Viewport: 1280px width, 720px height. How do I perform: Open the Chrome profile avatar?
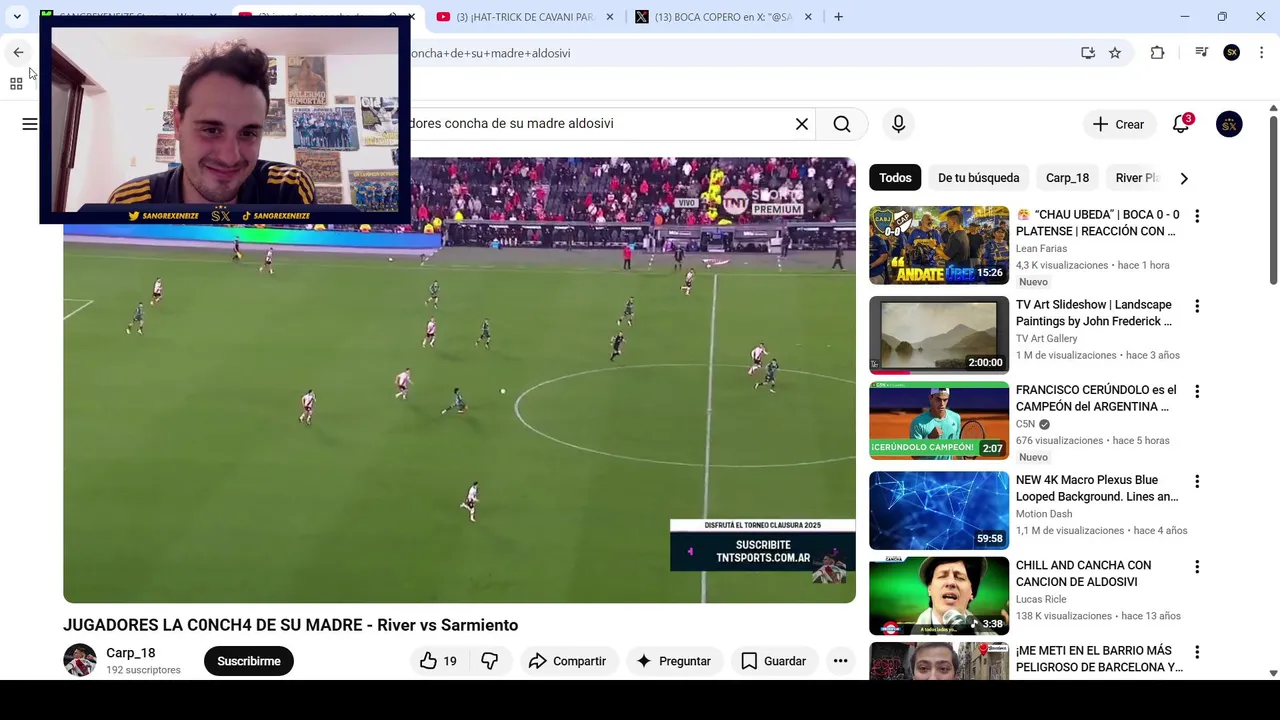pos(1232,53)
